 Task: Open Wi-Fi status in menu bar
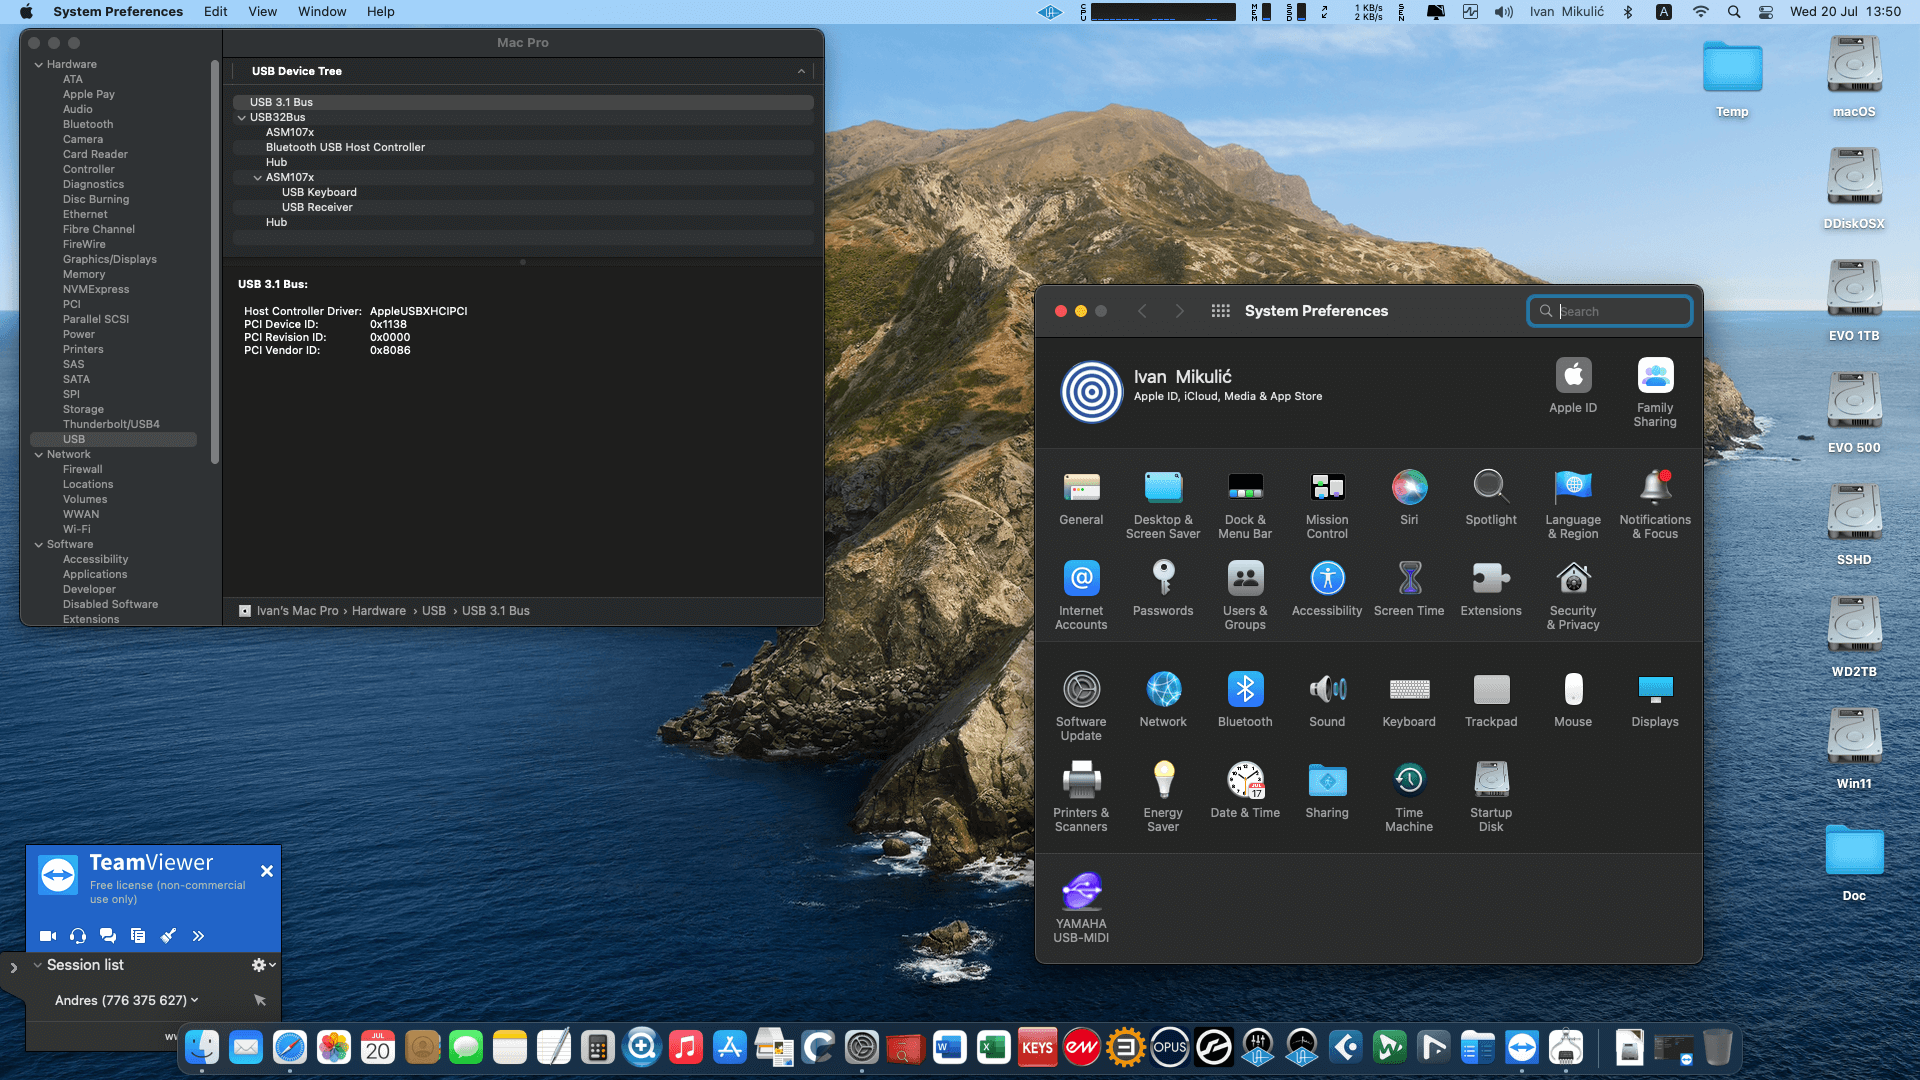1701,12
